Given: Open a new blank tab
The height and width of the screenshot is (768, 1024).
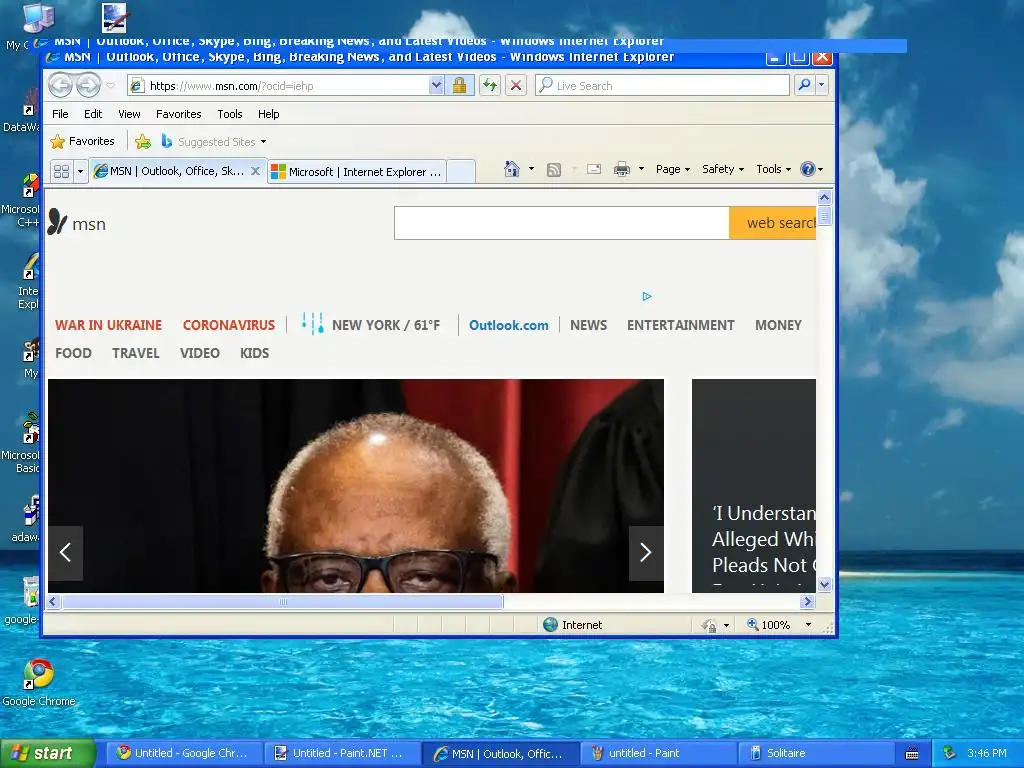Looking at the screenshot, I should pos(461,172).
